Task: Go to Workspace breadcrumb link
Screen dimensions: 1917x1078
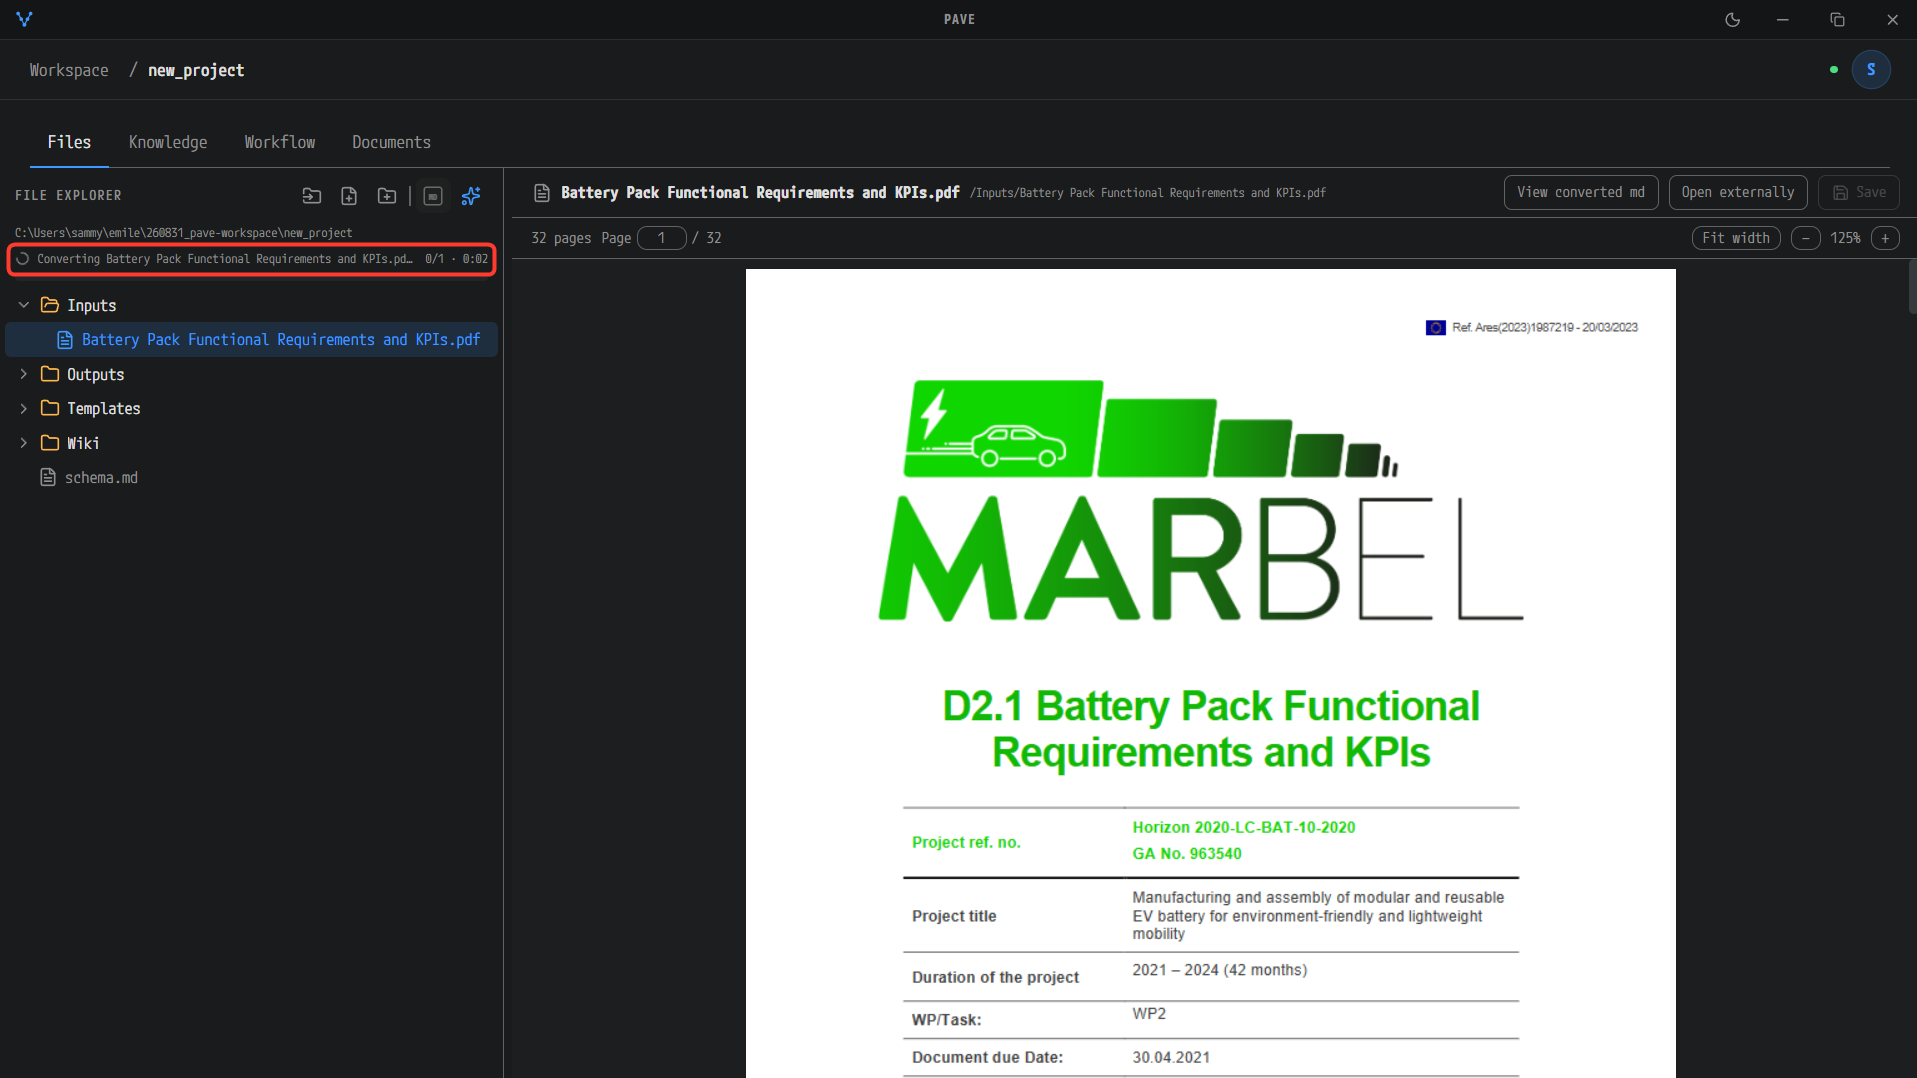Action: click(x=69, y=70)
